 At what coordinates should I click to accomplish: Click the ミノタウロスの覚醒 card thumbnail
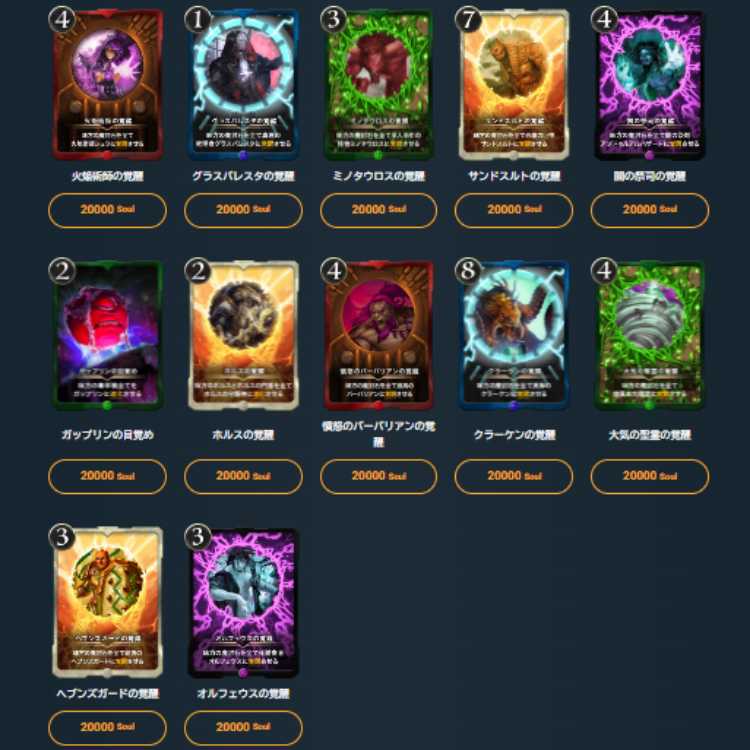(378, 85)
